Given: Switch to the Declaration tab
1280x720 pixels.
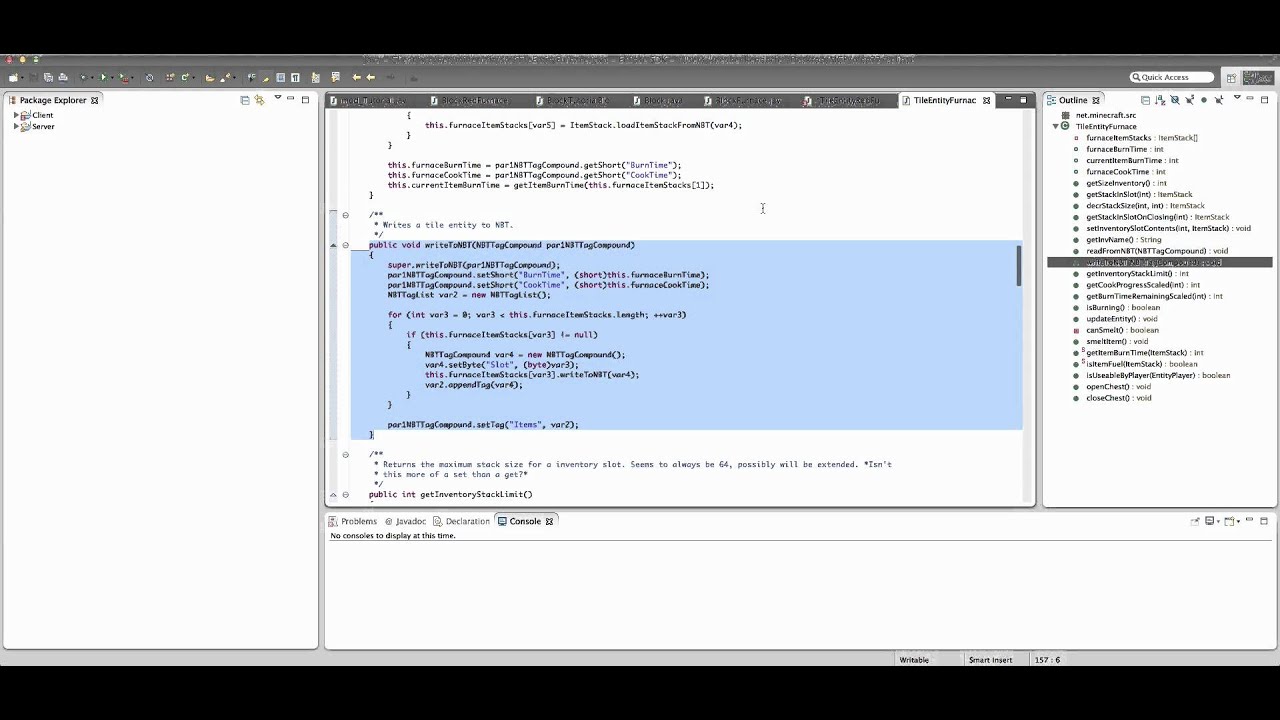Looking at the screenshot, I should [x=462, y=521].
